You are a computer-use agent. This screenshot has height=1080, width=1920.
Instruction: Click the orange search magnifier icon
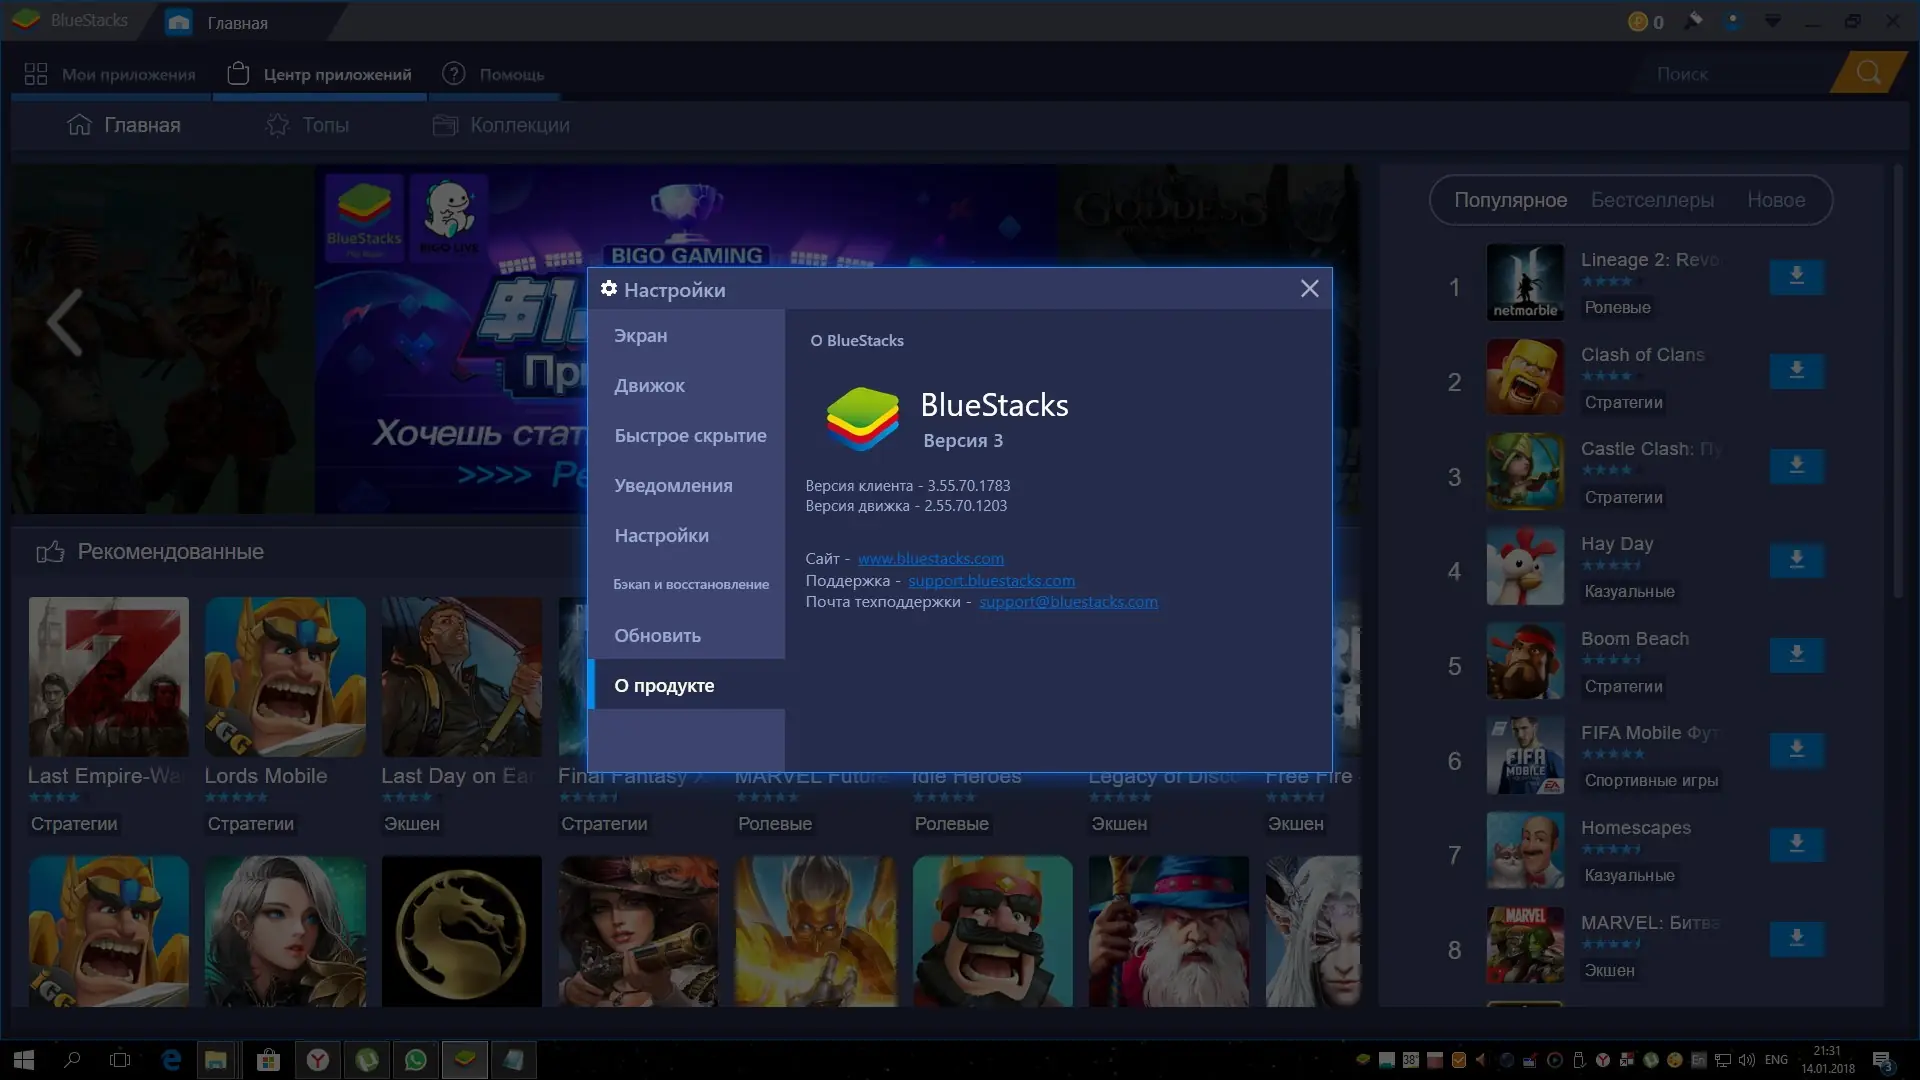[1867, 73]
